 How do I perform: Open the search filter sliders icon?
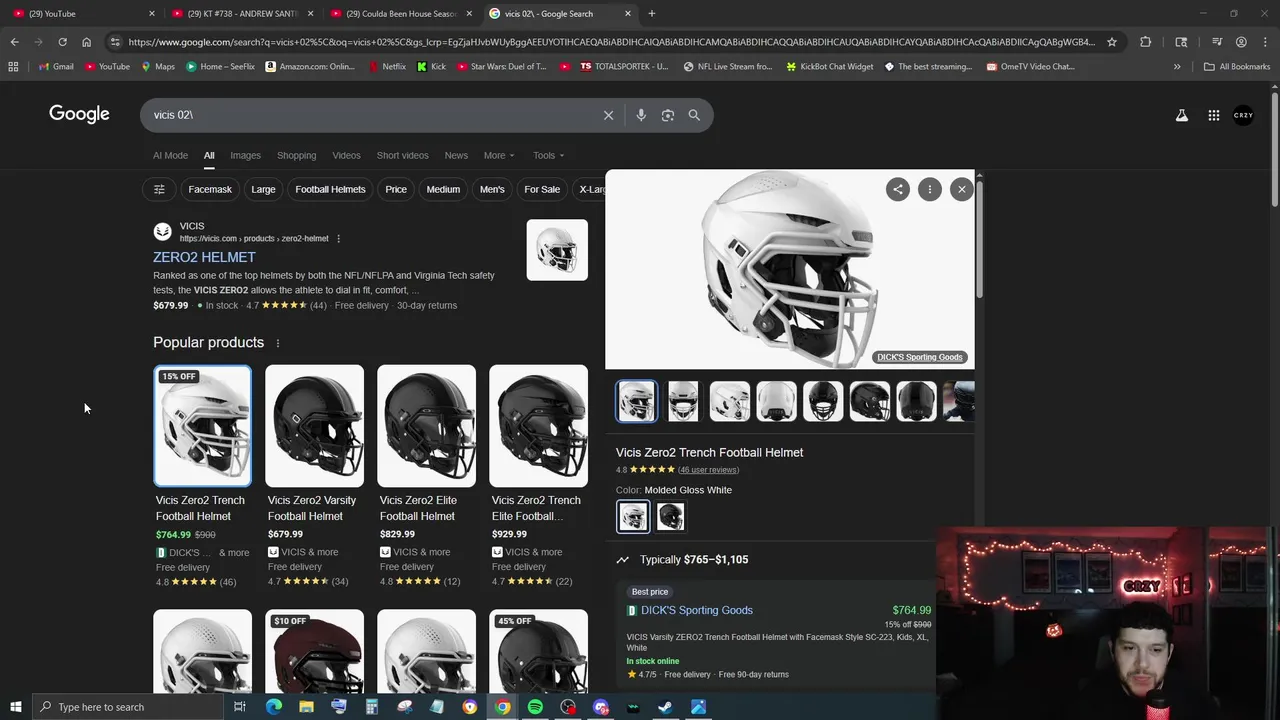pos(159,189)
